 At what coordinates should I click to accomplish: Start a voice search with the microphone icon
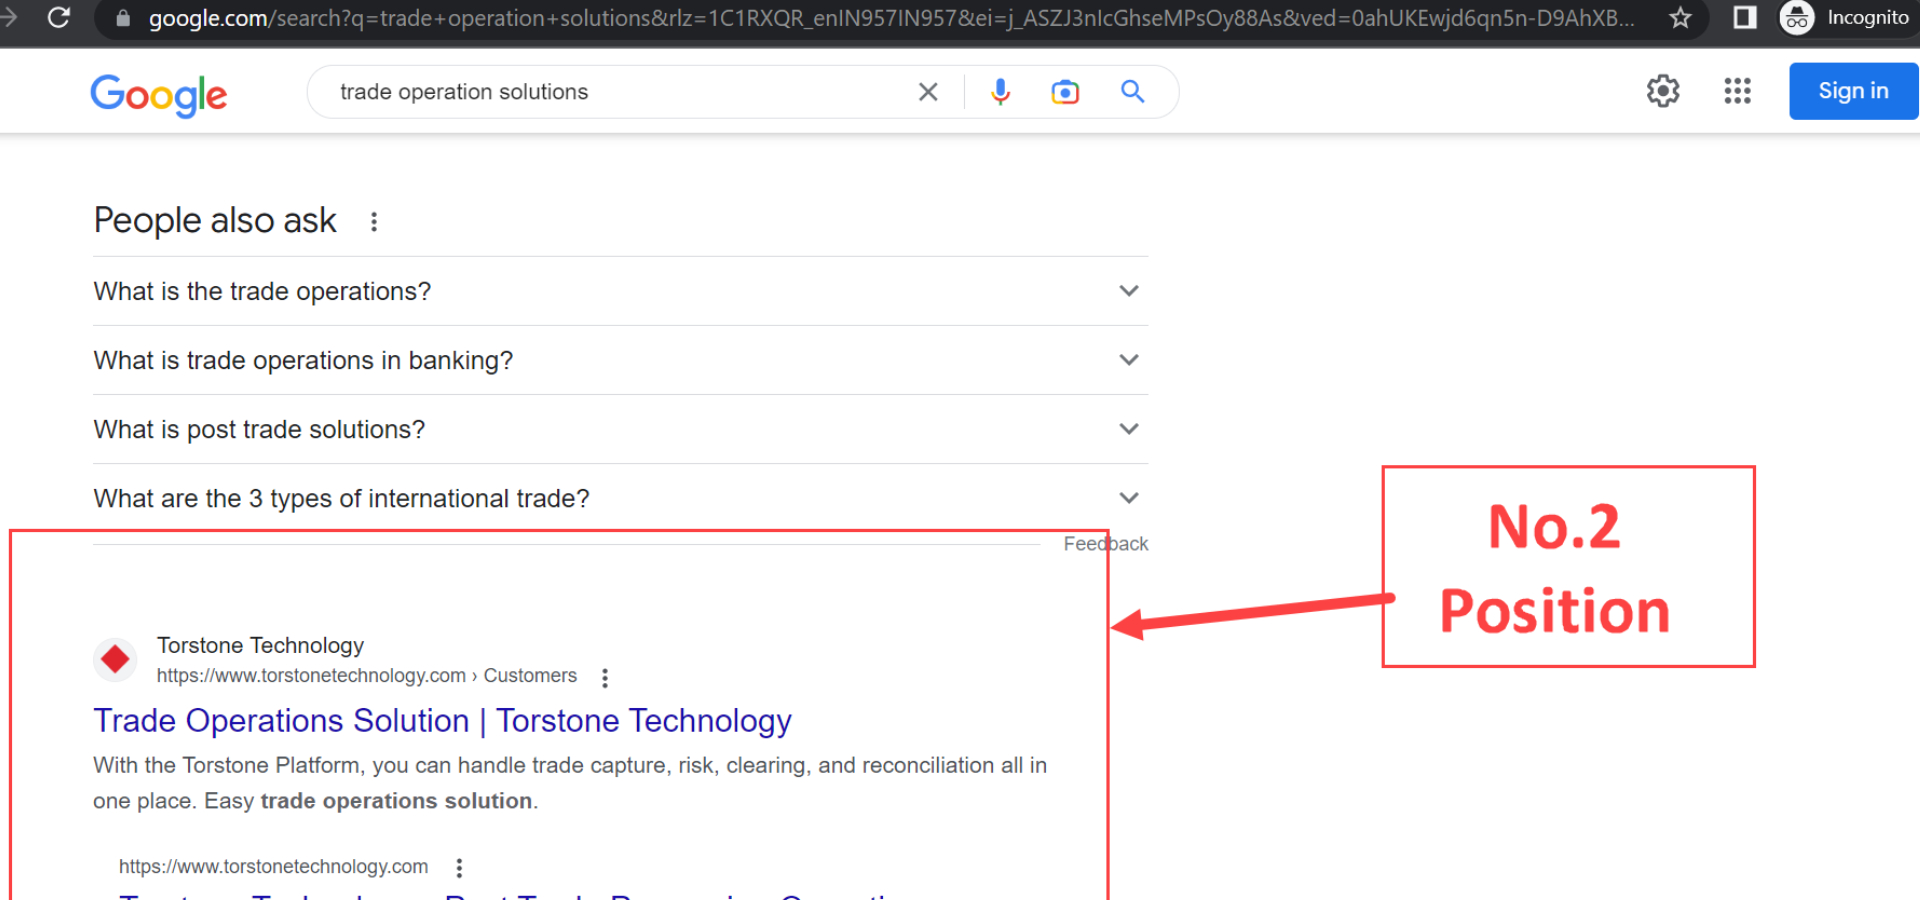[x=999, y=91]
